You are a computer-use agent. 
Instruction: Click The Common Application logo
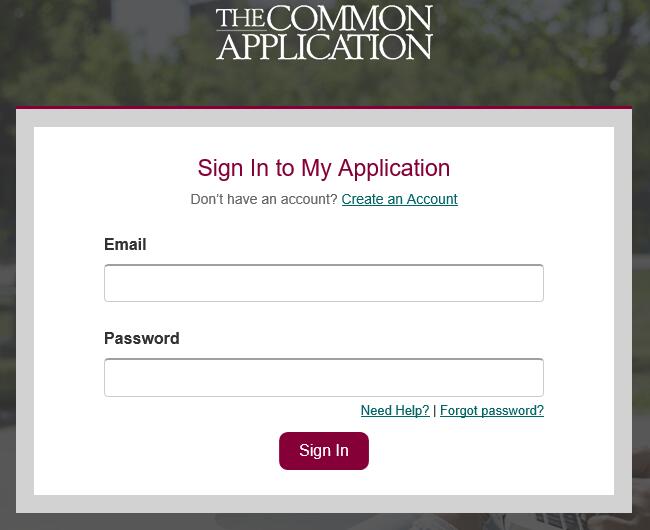324,32
